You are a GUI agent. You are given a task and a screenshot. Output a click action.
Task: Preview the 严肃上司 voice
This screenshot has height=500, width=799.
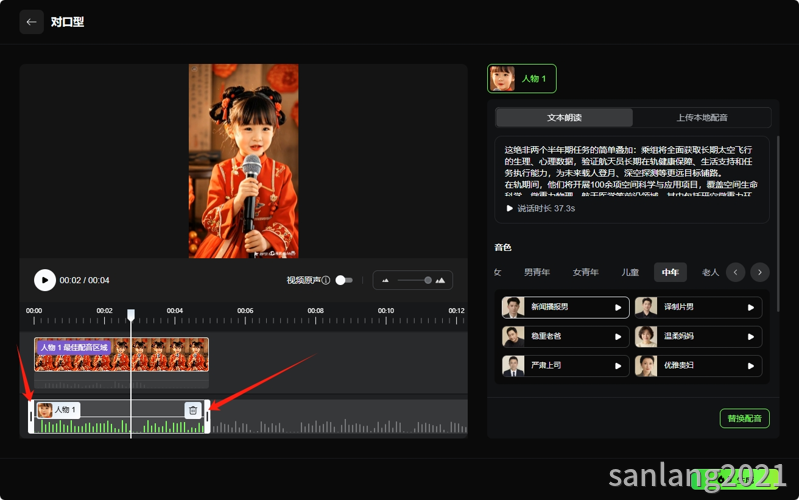(618, 365)
